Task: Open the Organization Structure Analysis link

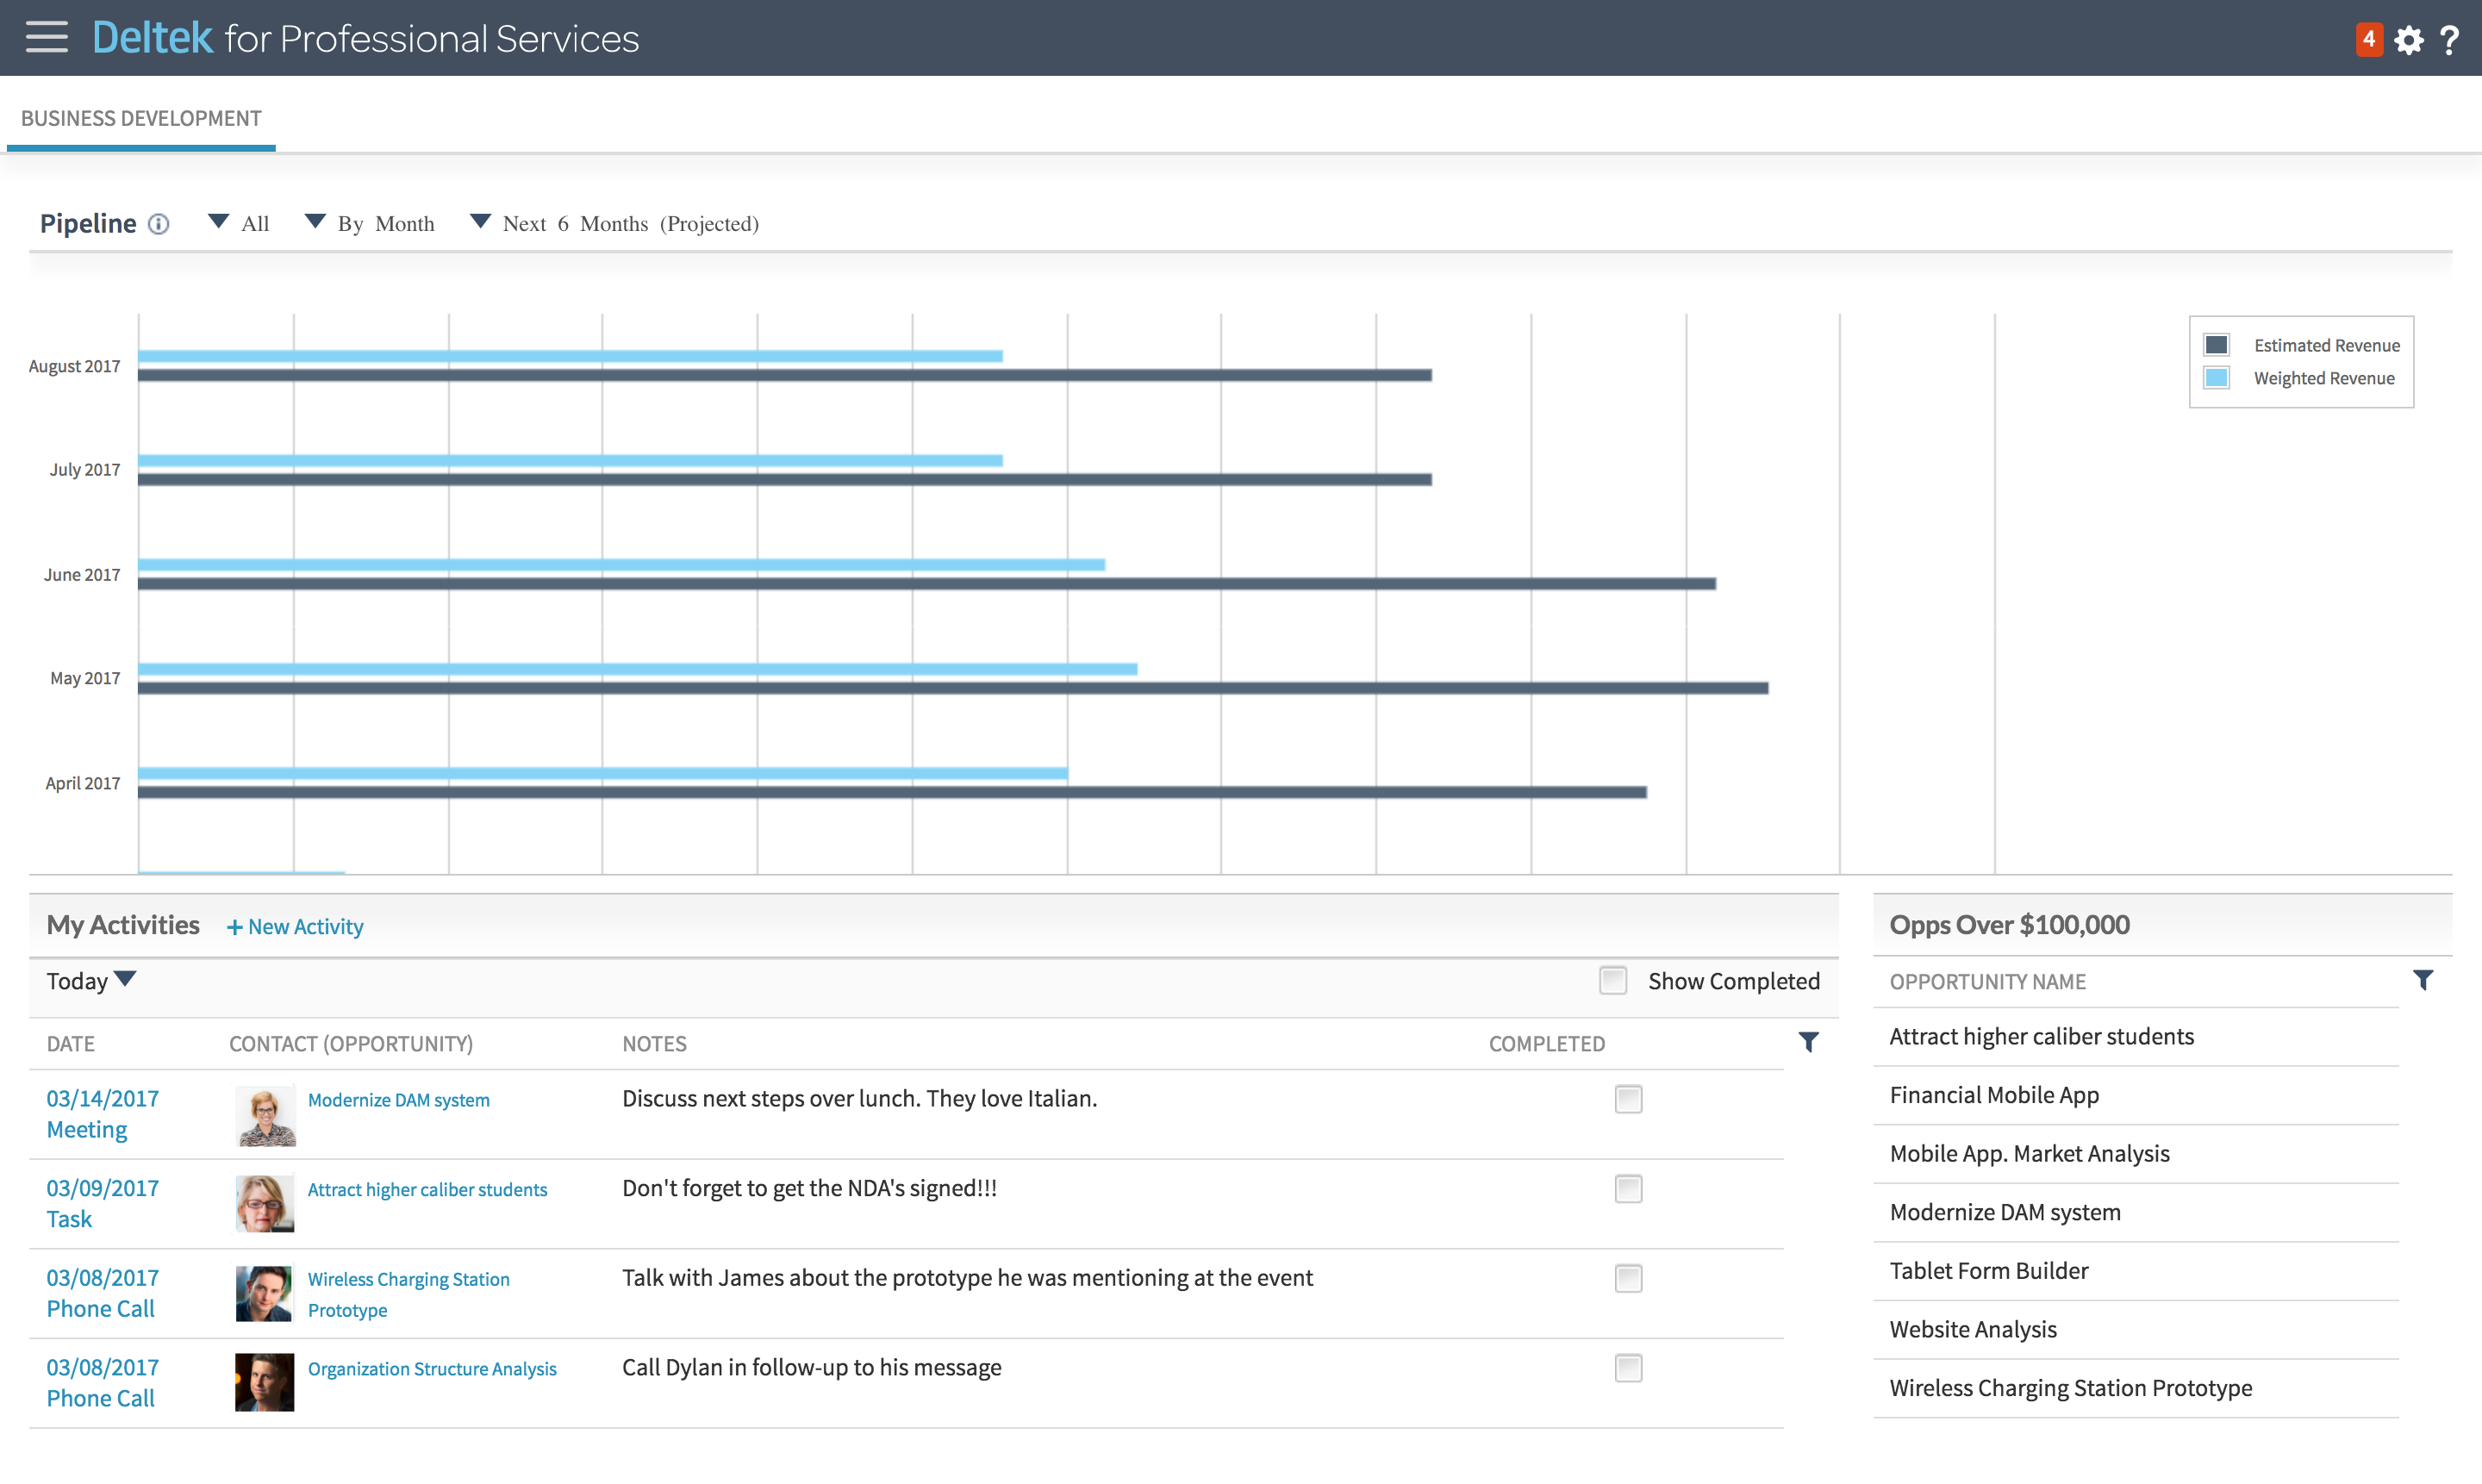Action: tap(432, 1368)
